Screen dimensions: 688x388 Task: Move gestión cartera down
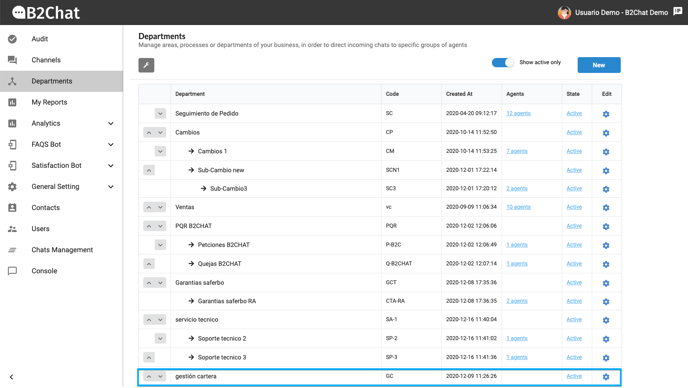pos(160,377)
